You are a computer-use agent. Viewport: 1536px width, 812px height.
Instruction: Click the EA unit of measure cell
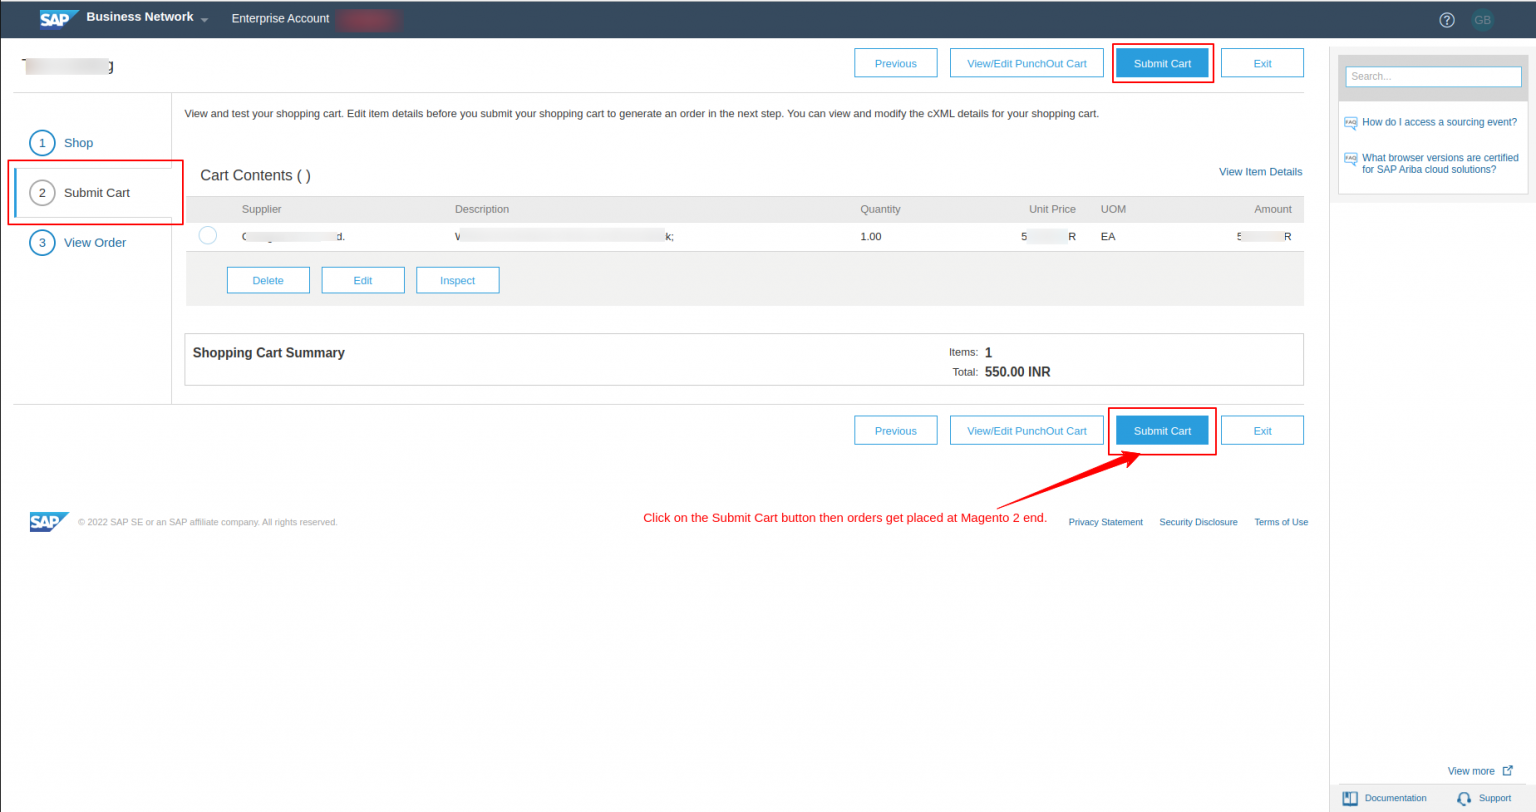point(1108,237)
